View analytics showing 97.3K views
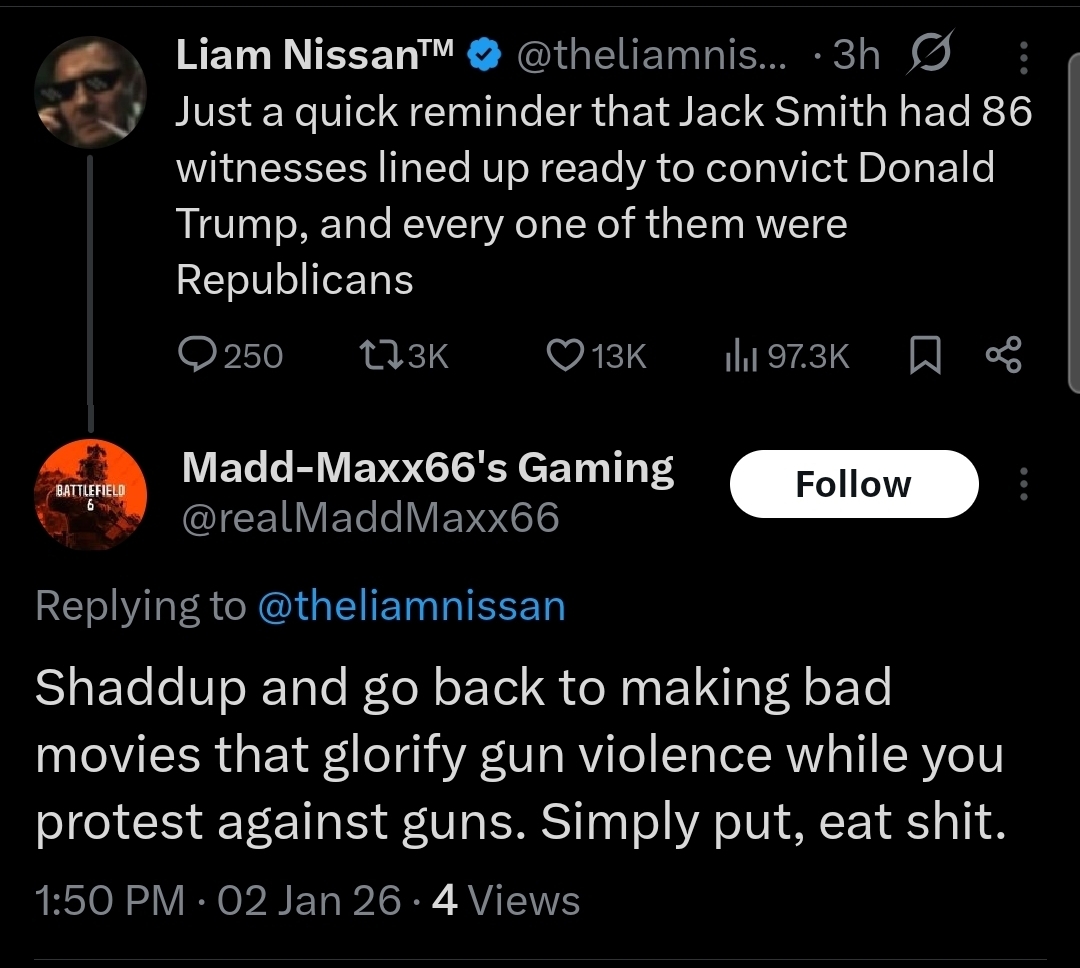 click(786, 356)
